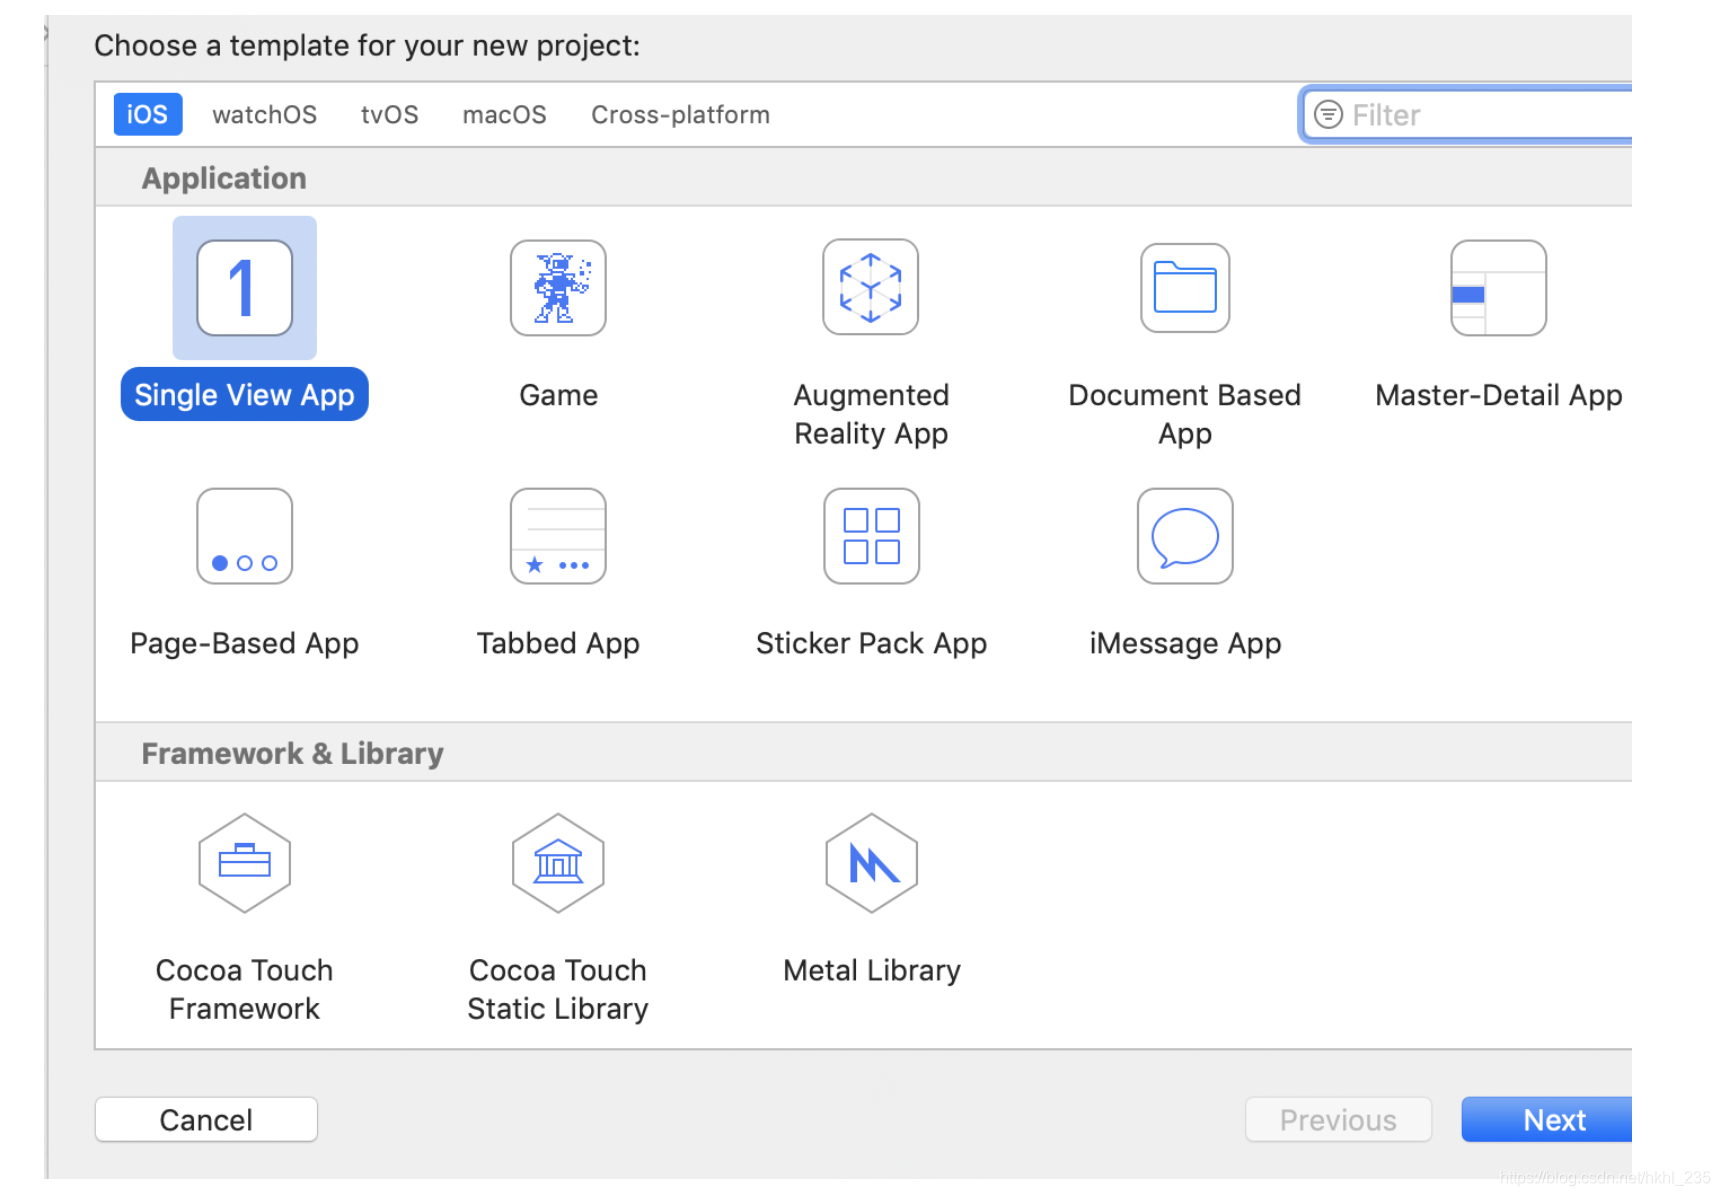Pick the Tabbed App template icon

[x=558, y=536]
